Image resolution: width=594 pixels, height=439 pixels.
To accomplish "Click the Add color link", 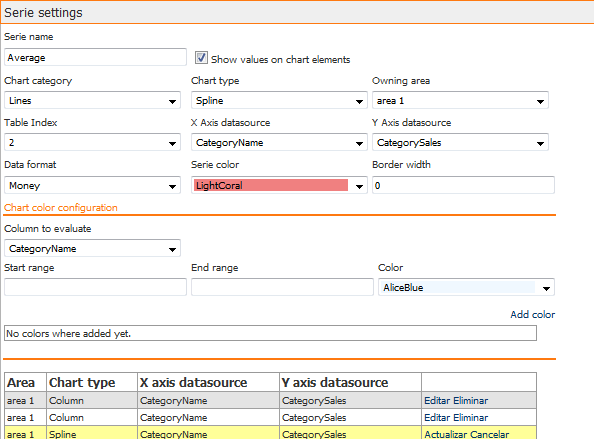I will [532, 315].
